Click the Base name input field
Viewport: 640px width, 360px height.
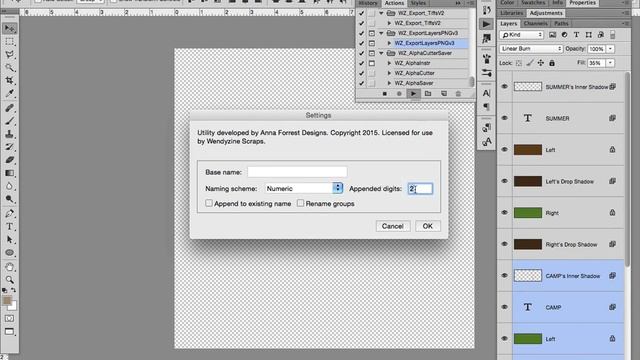[x=297, y=172]
